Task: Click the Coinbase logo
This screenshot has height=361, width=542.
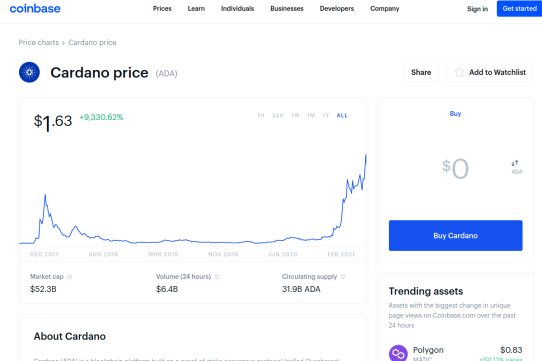Action: [35, 9]
